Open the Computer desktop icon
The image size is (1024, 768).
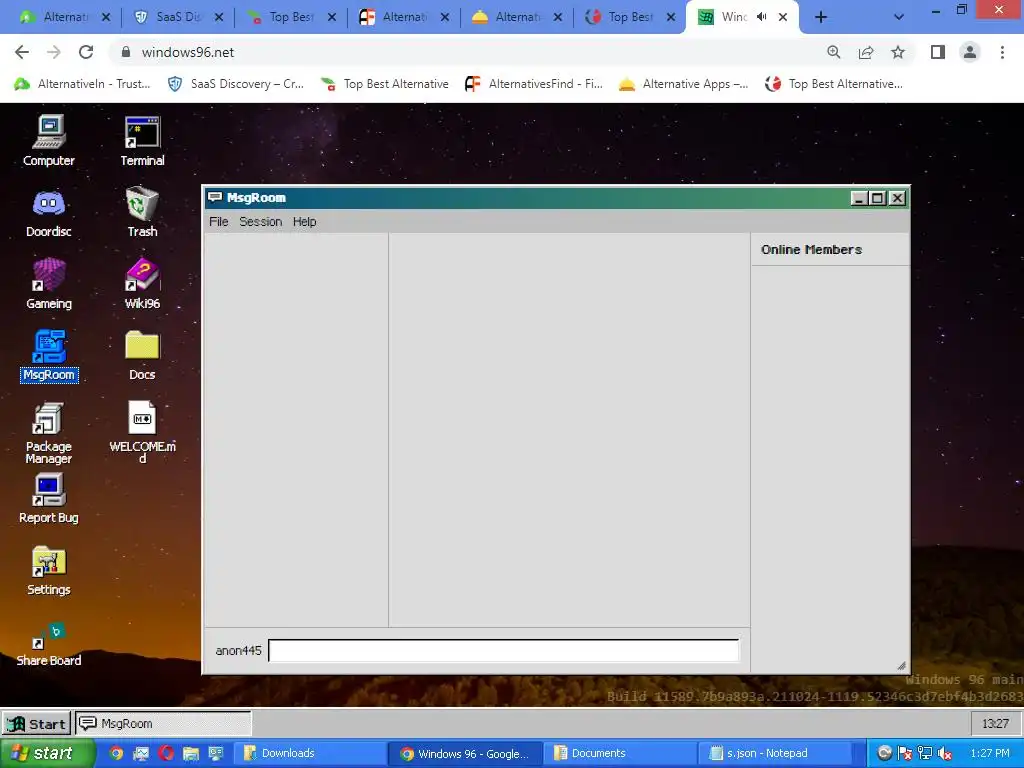(49, 140)
